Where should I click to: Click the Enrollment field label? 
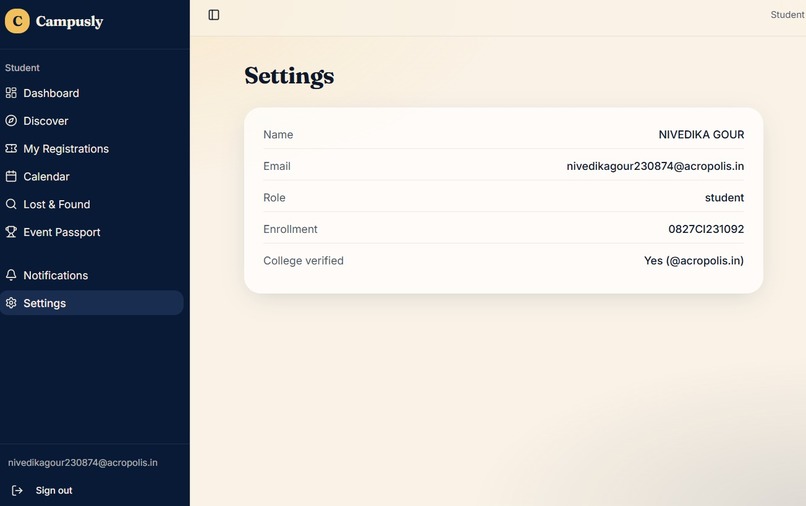[x=290, y=229]
